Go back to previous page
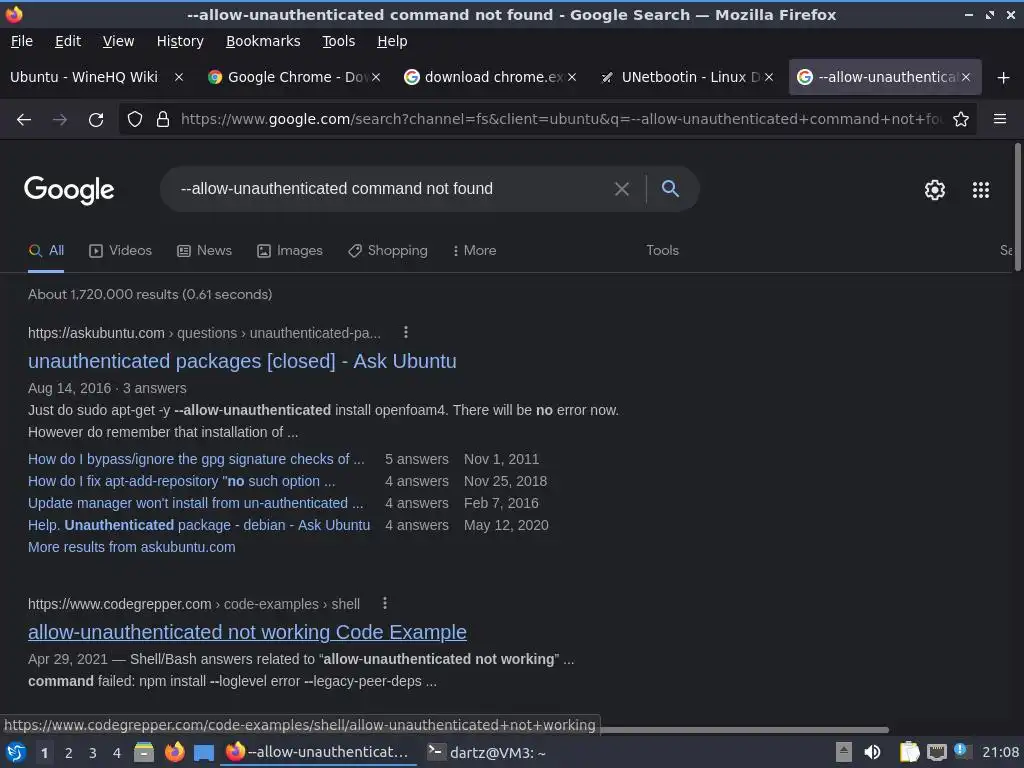 coord(24,120)
